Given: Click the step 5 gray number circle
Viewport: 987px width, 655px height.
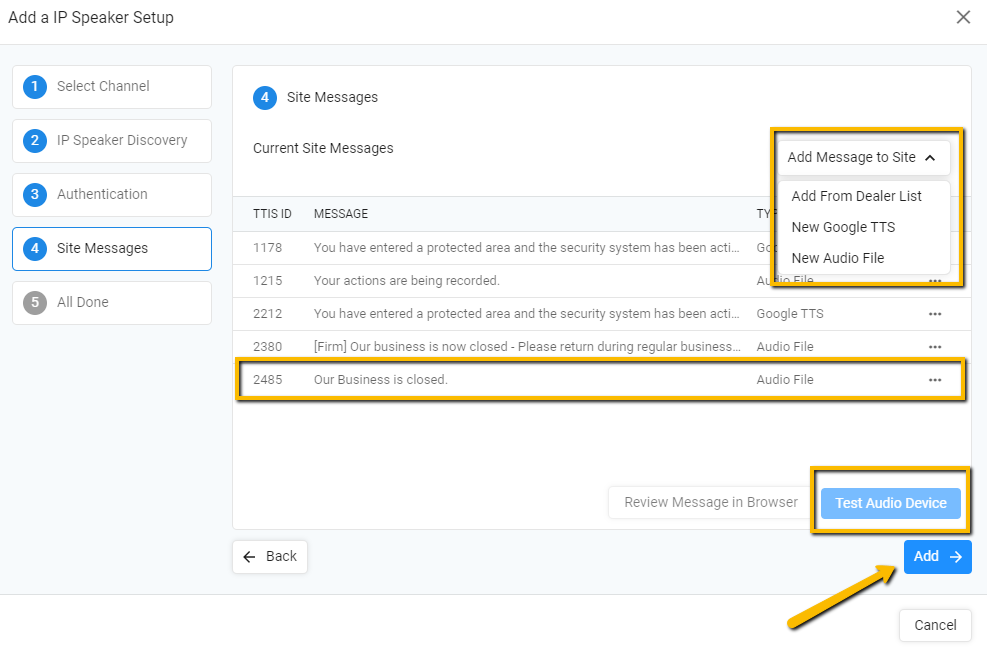Looking at the screenshot, I should [x=34, y=303].
